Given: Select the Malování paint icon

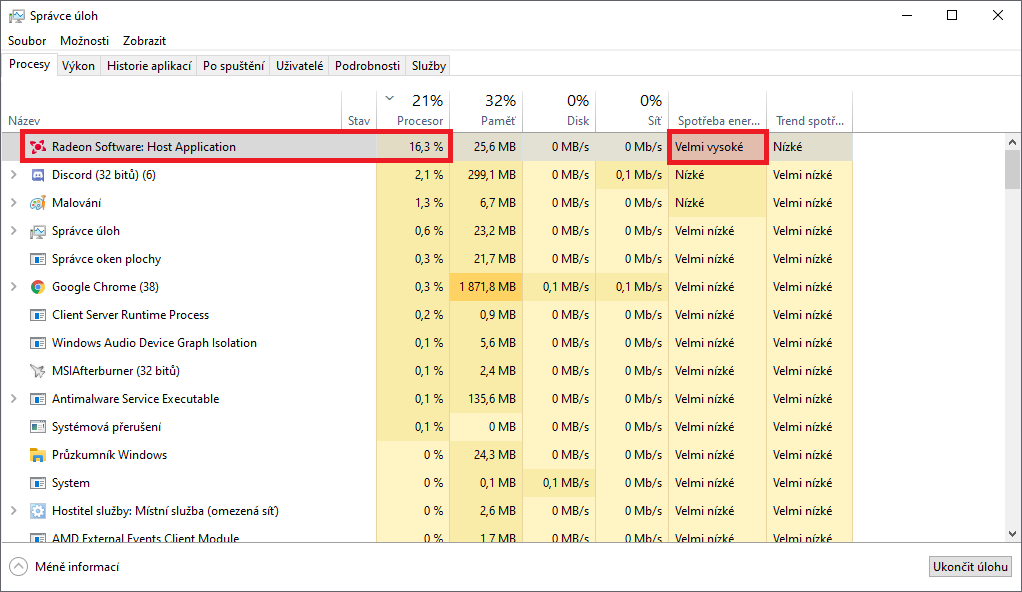Looking at the screenshot, I should tap(38, 203).
